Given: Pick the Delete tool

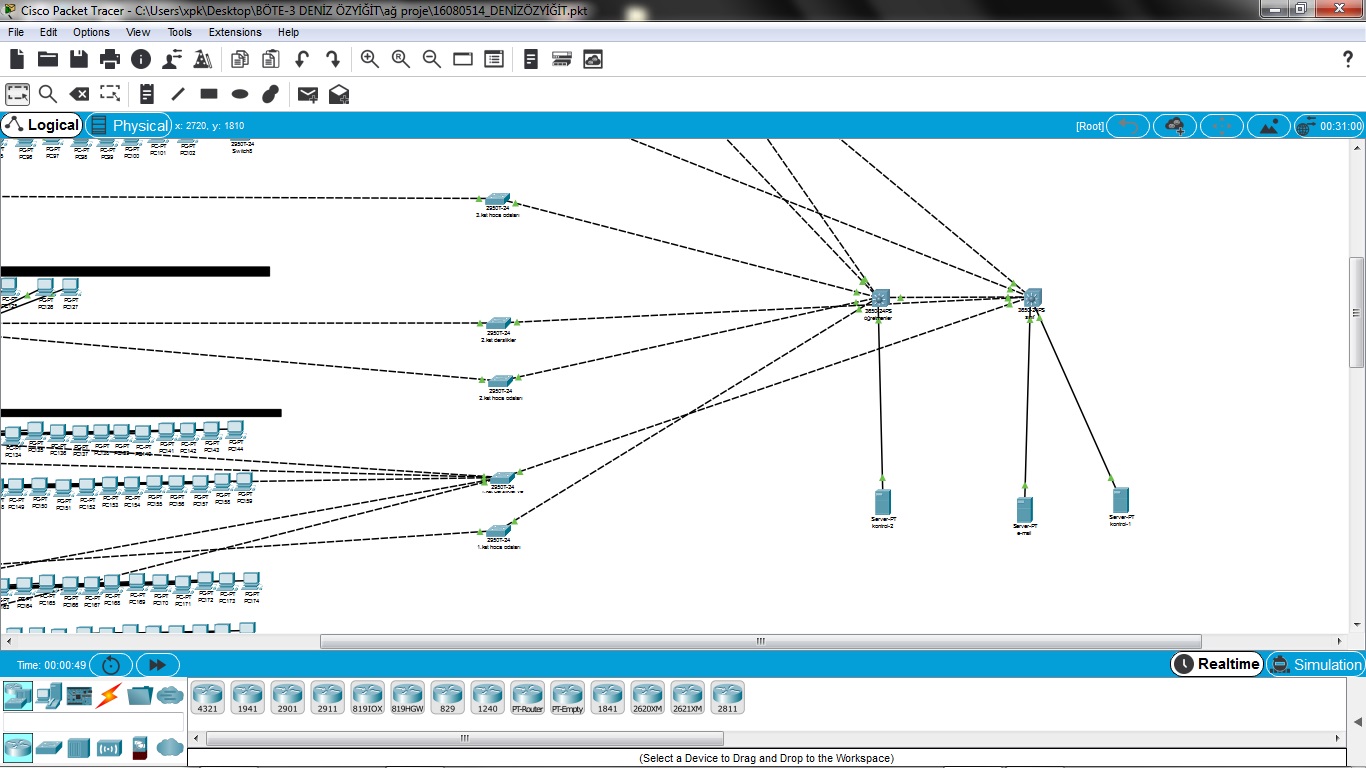Looking at the screenshot, I should [x=79, y=94].
